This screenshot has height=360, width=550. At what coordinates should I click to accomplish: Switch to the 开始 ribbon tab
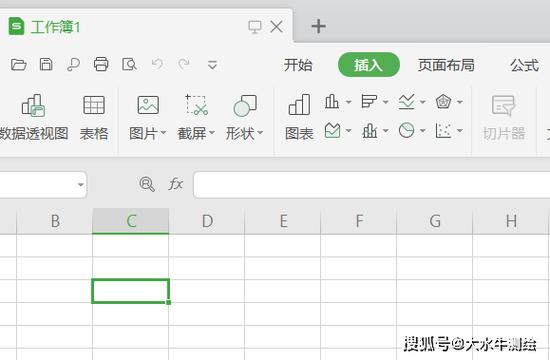coord(298,65)
